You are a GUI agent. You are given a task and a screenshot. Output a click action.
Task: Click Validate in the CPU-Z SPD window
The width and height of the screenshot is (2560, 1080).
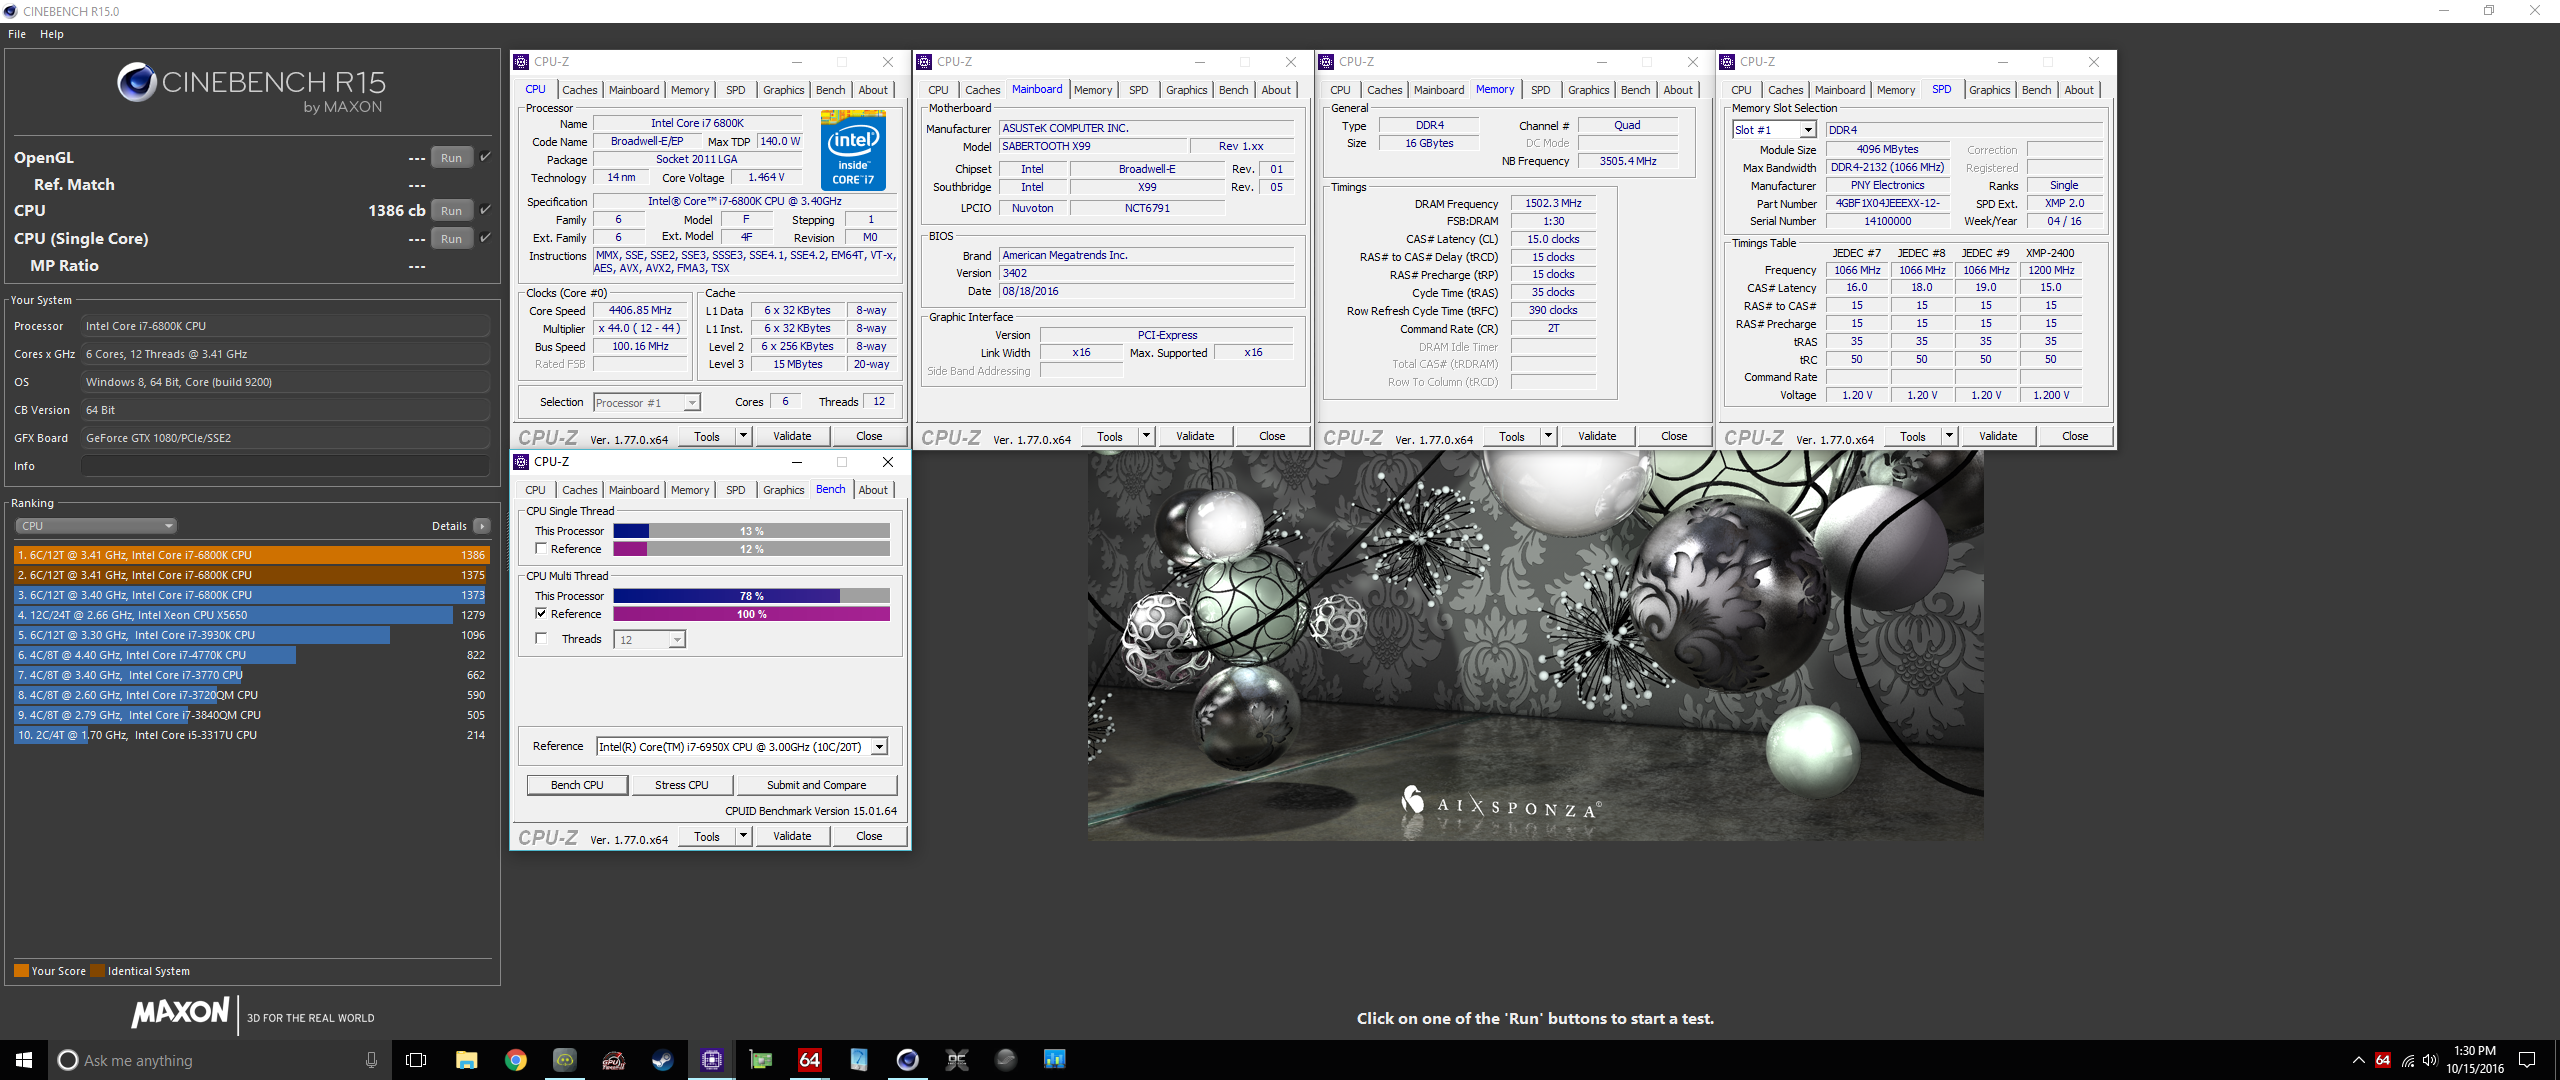(x=1998, y=436)
